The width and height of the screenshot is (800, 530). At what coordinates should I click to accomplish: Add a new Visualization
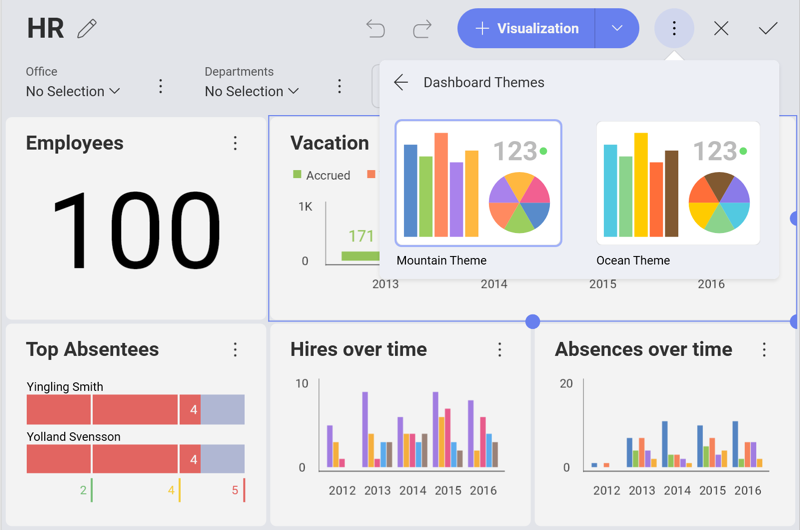526,29
